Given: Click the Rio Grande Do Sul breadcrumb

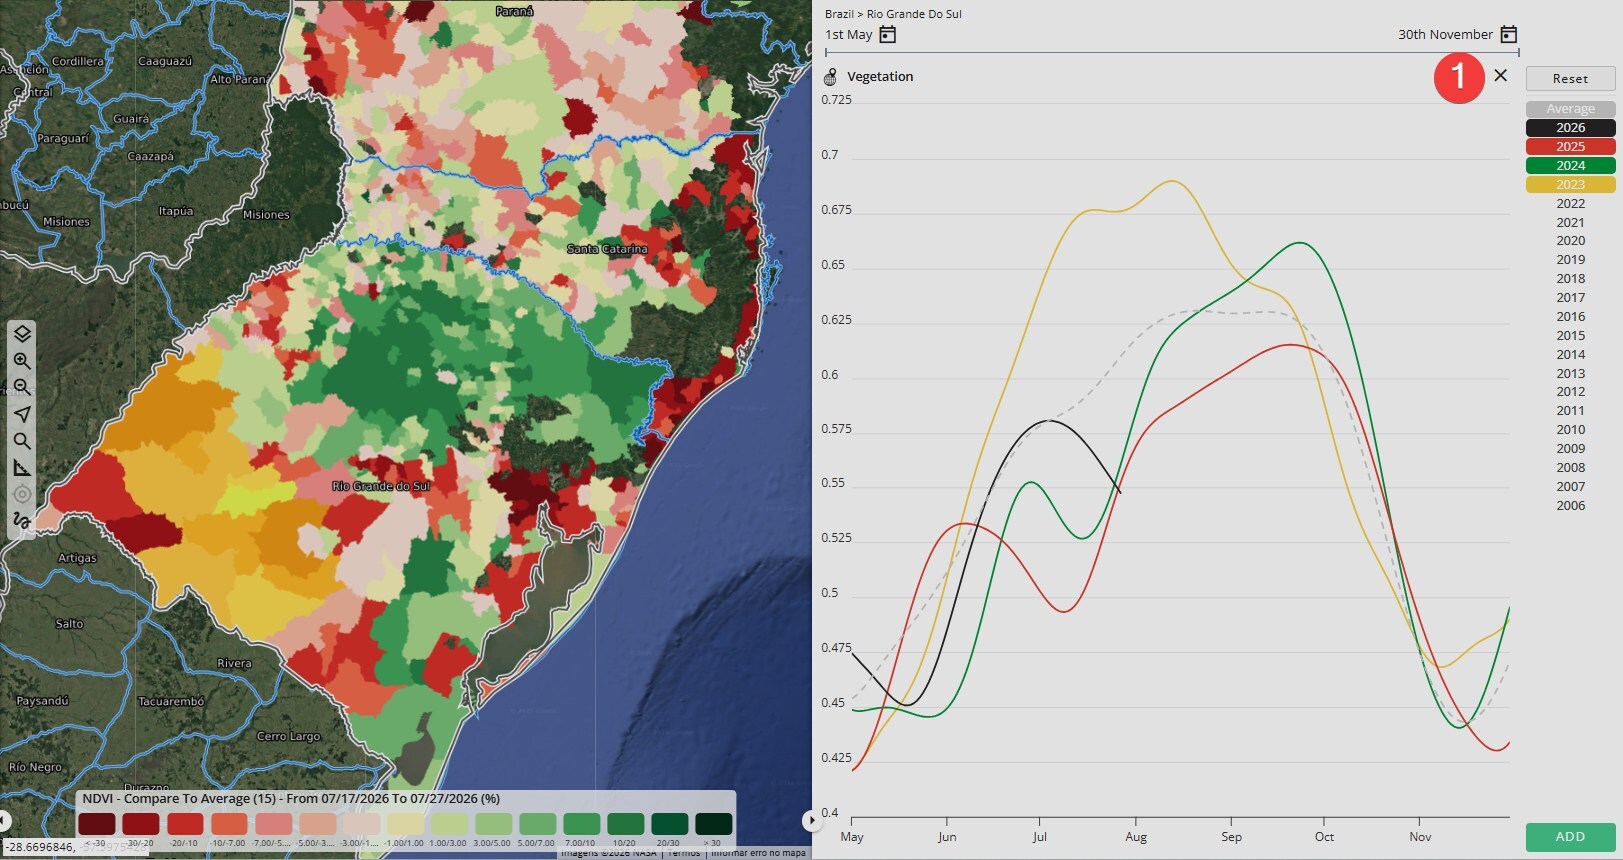Looking at the screenshot, I should (x=914, y=14).
